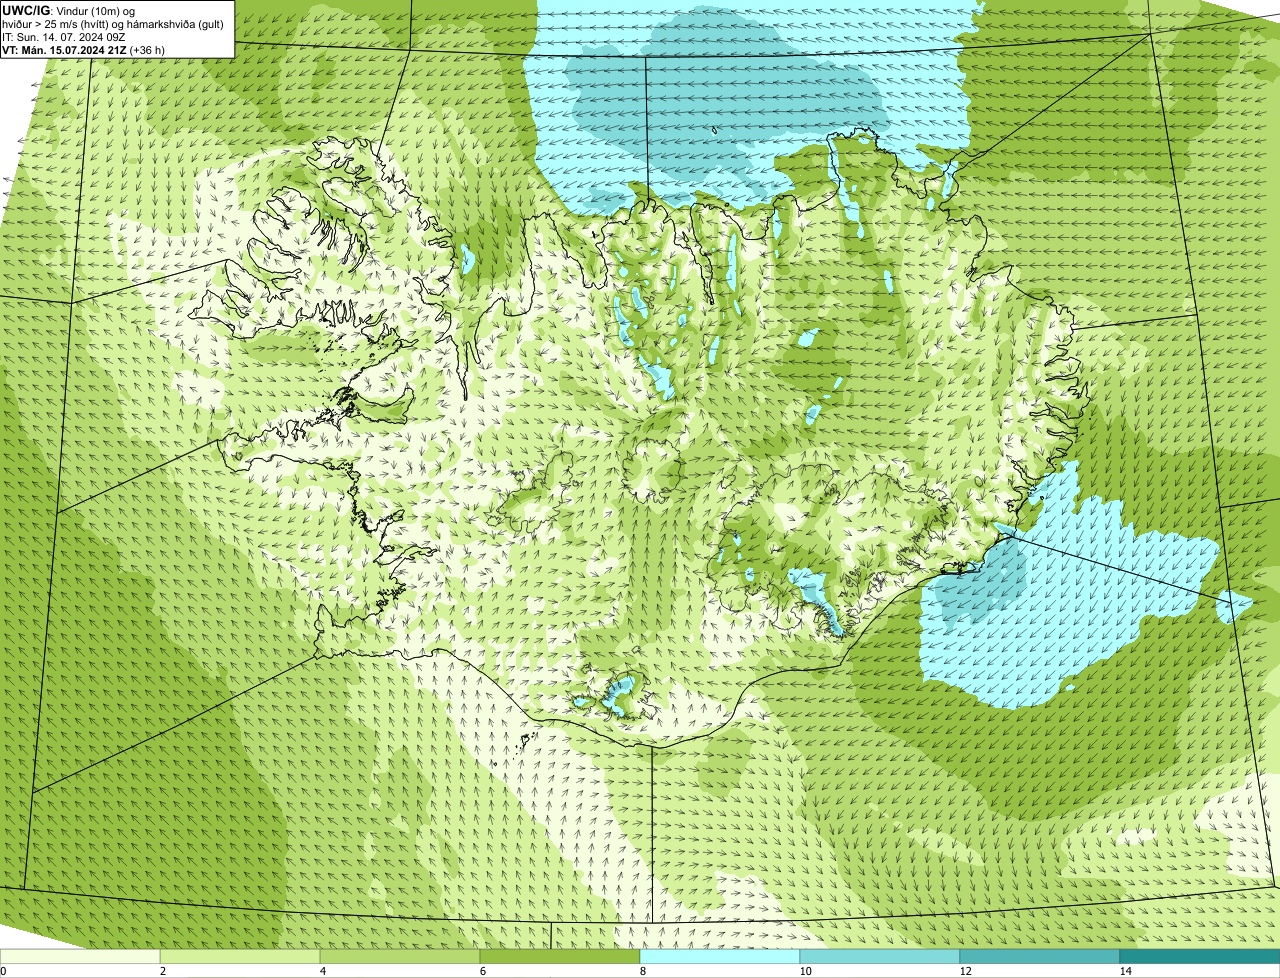The height and width of the screenshot is (978, 1280).
Task: Click the '4' tick label under the color bar
Action: pos(322,971)
